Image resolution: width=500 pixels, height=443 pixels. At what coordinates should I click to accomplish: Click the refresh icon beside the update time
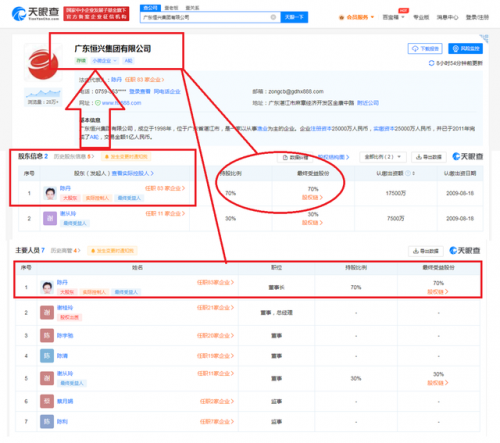[431, 63]
